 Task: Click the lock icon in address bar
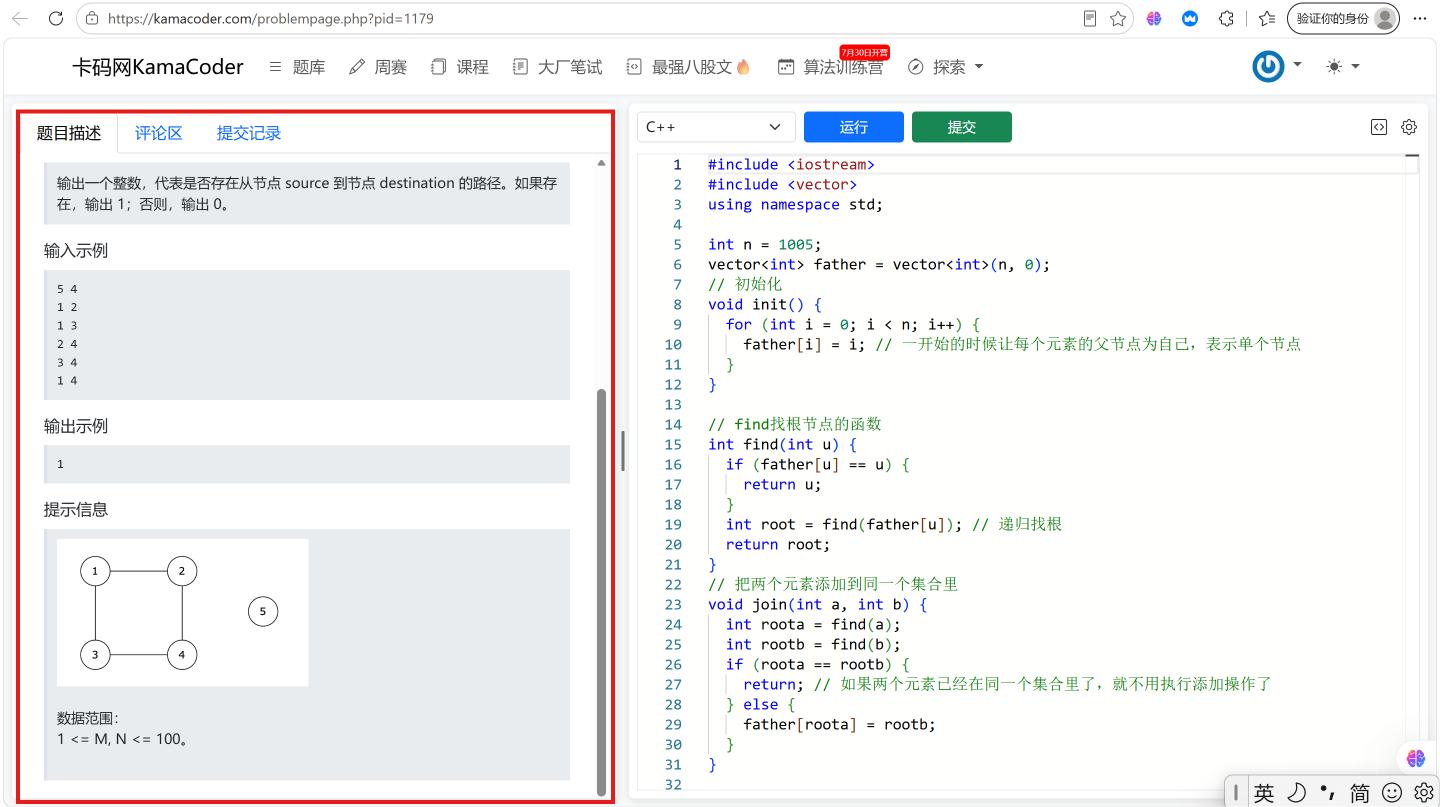click(x=93, y=18)
